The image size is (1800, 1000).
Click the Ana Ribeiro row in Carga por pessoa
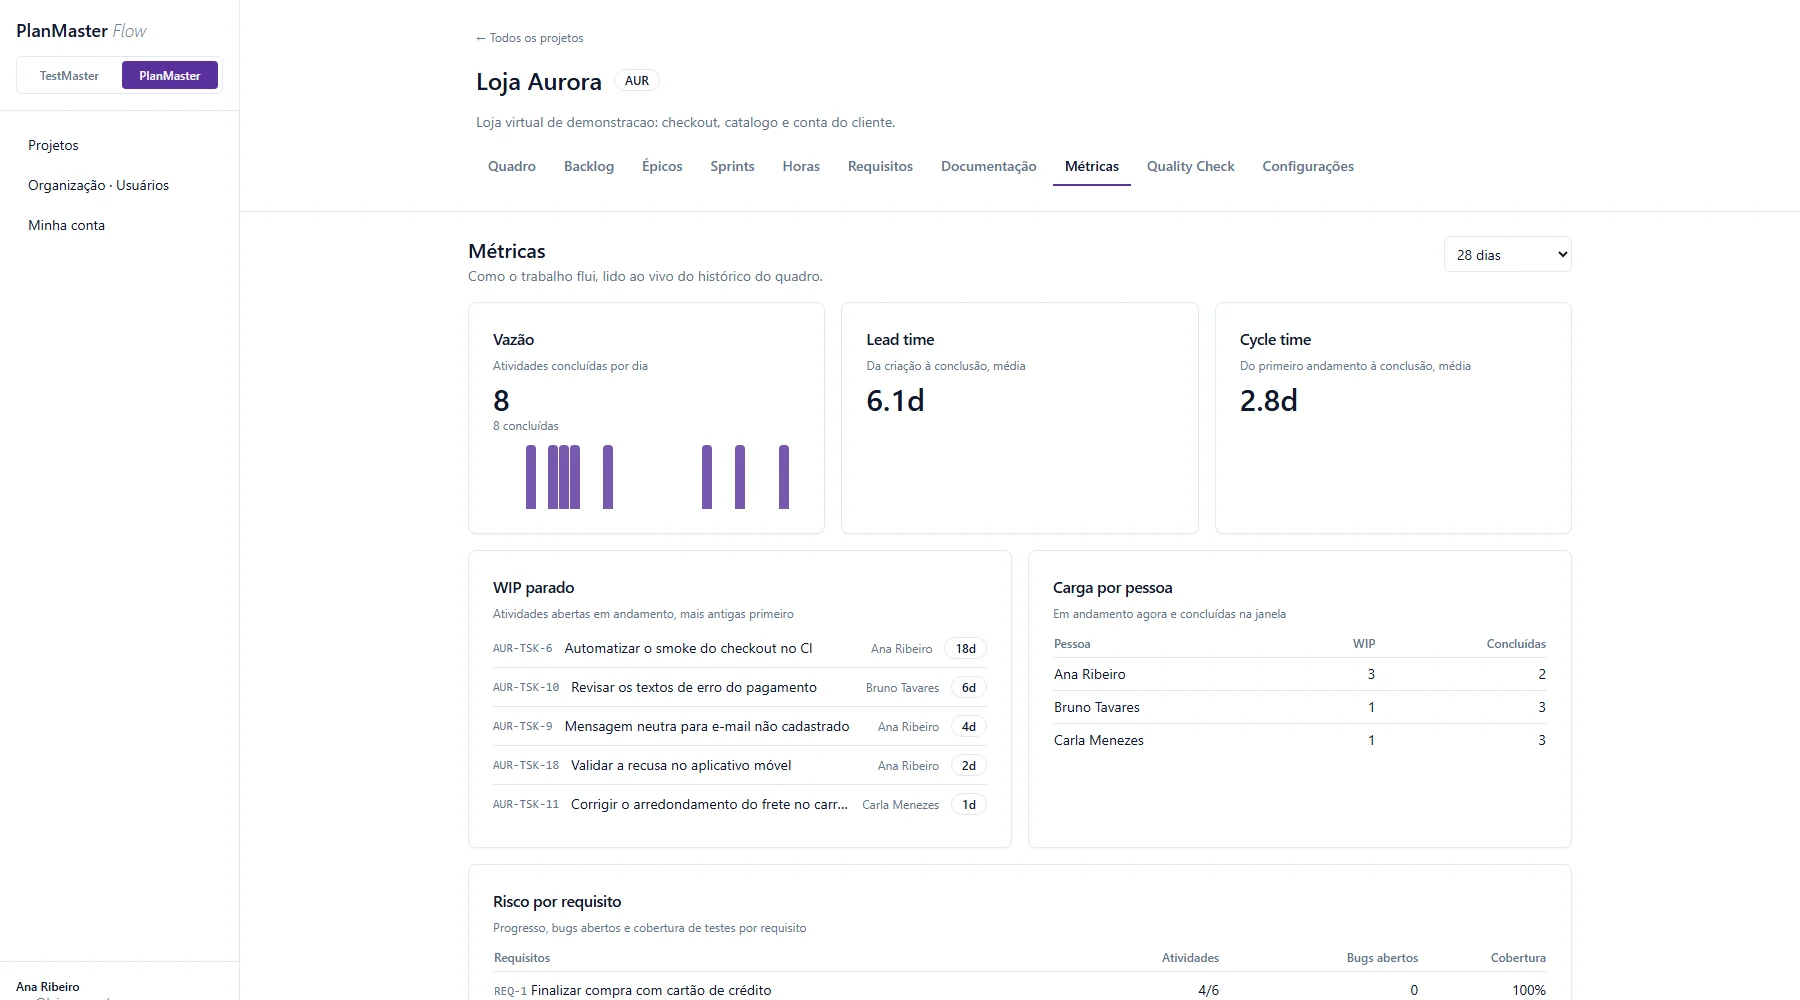pos(1299,674)
